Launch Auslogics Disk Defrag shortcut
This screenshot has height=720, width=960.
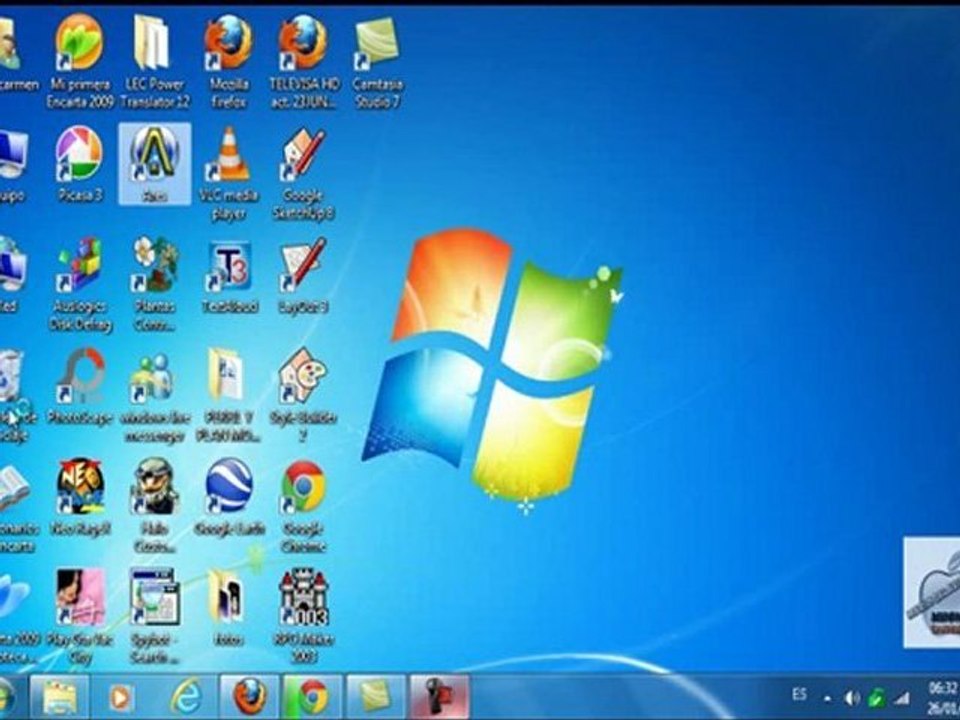[x=80, y=284]
